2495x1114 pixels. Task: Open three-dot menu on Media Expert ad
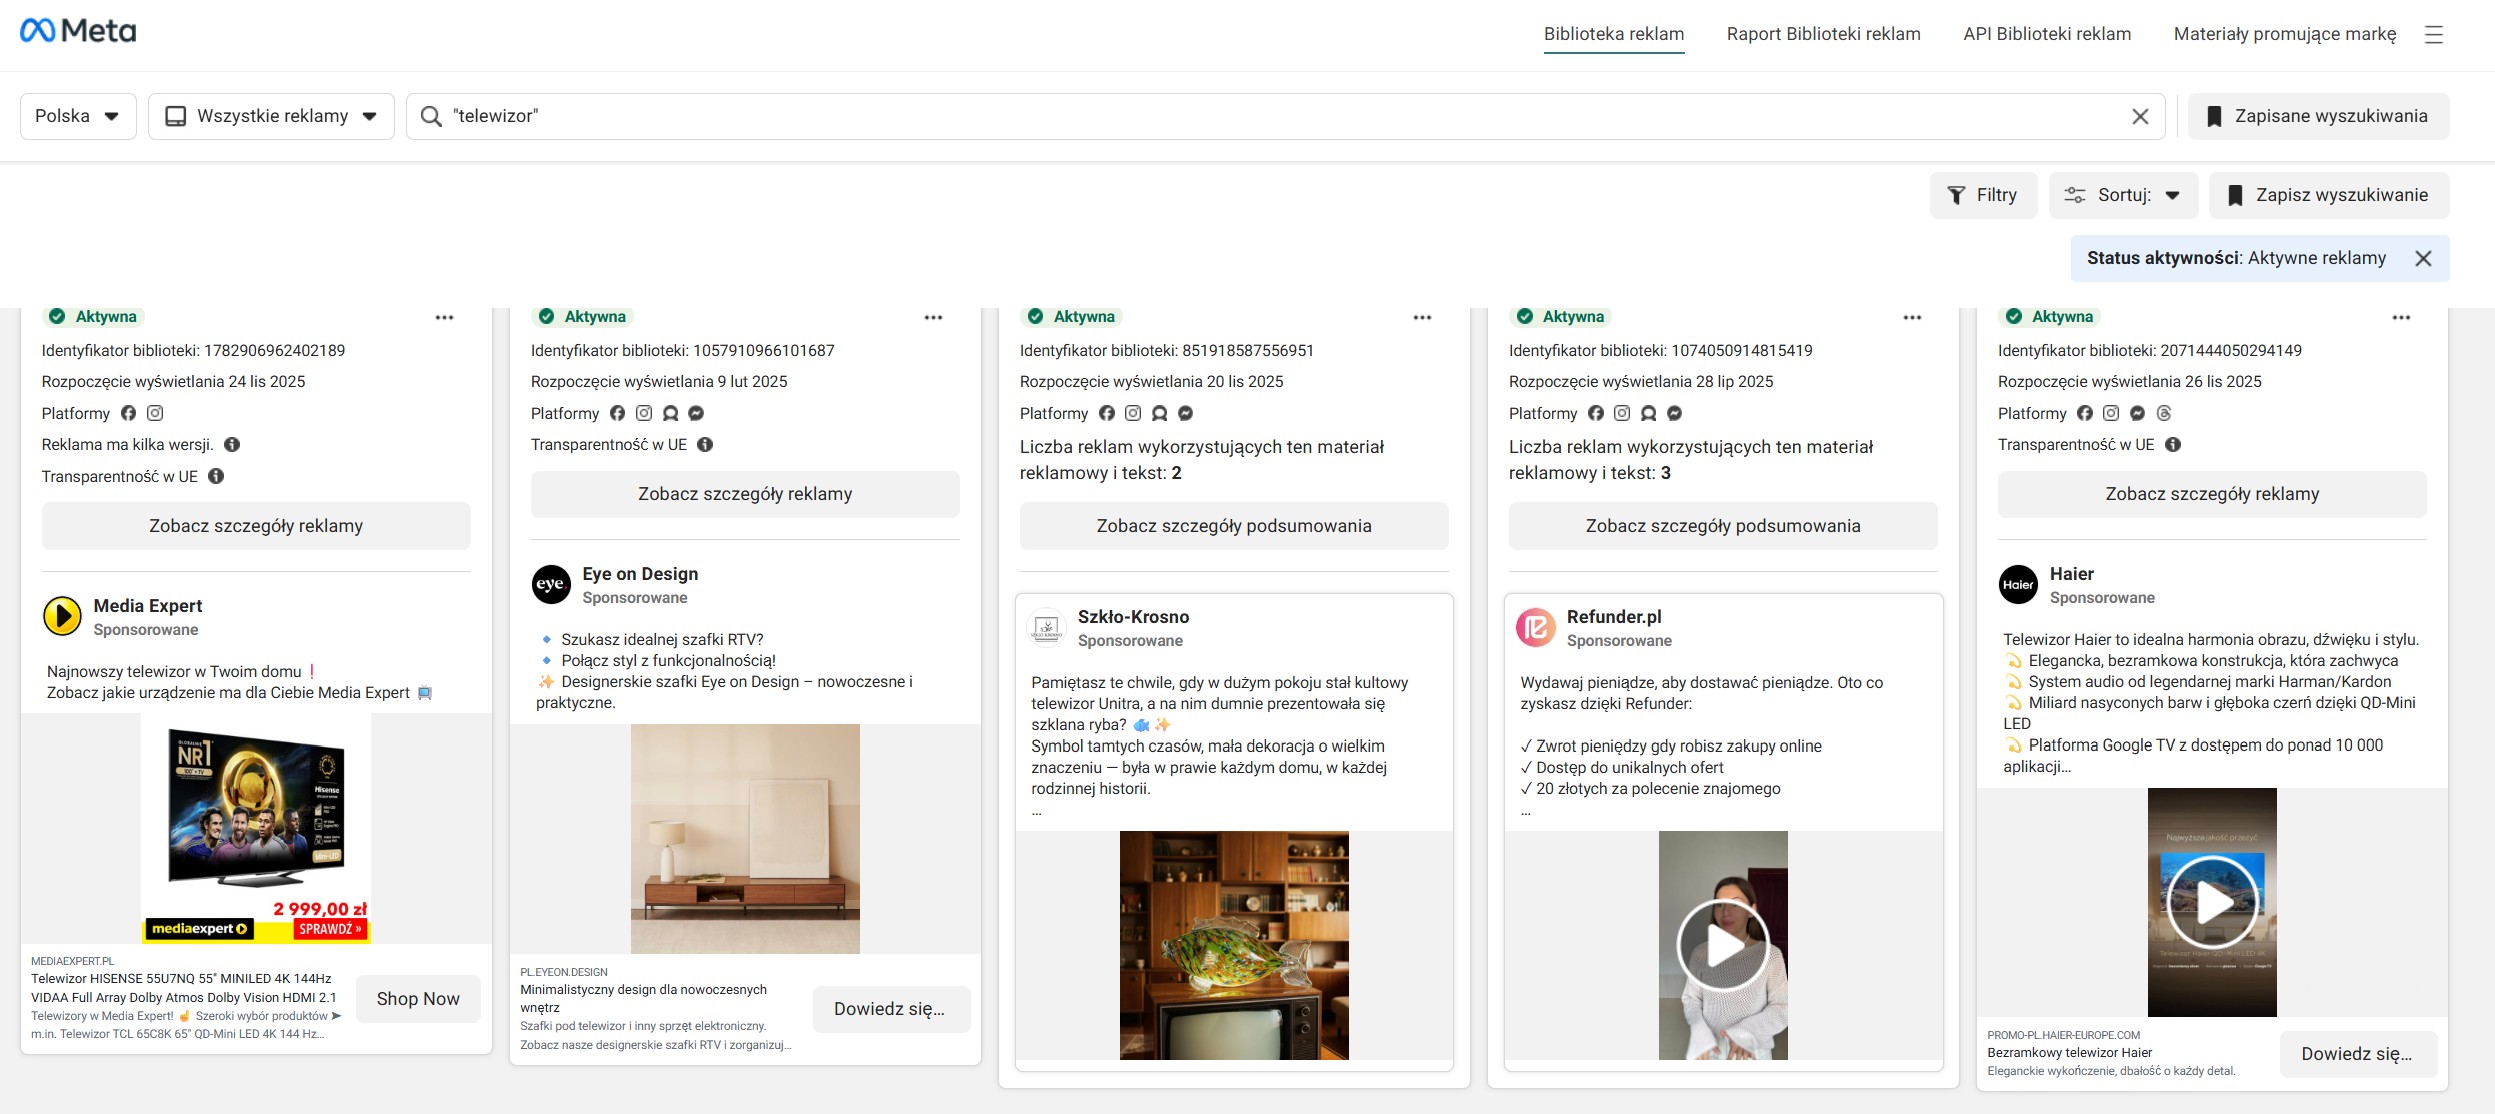pyautogui.click(x=444, y=318)
